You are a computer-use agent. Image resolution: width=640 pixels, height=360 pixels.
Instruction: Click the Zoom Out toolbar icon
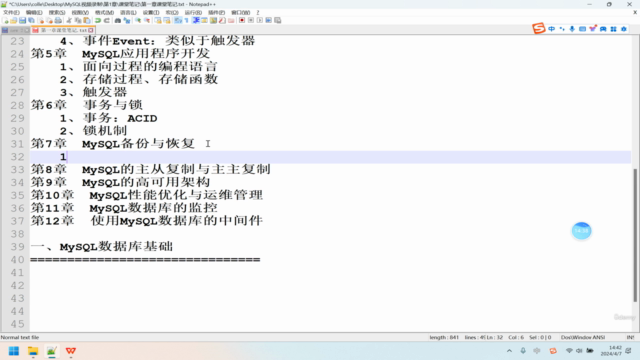click(147, 20)
